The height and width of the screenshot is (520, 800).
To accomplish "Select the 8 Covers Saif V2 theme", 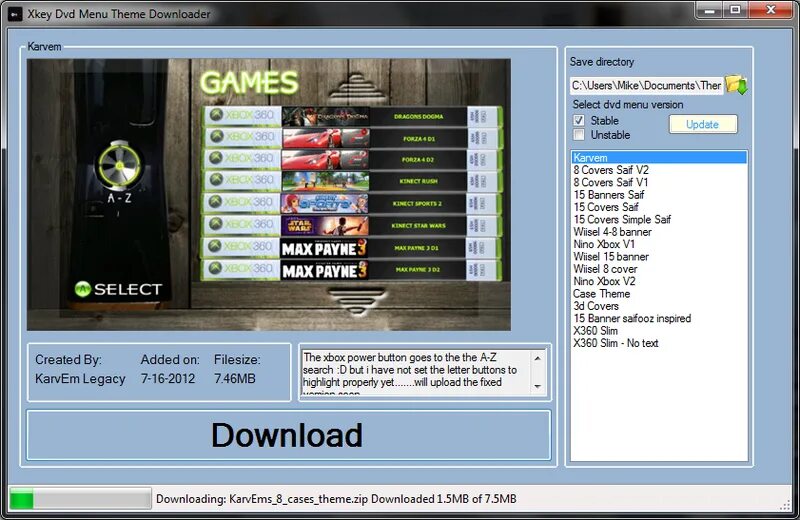I will coord(659,170).
